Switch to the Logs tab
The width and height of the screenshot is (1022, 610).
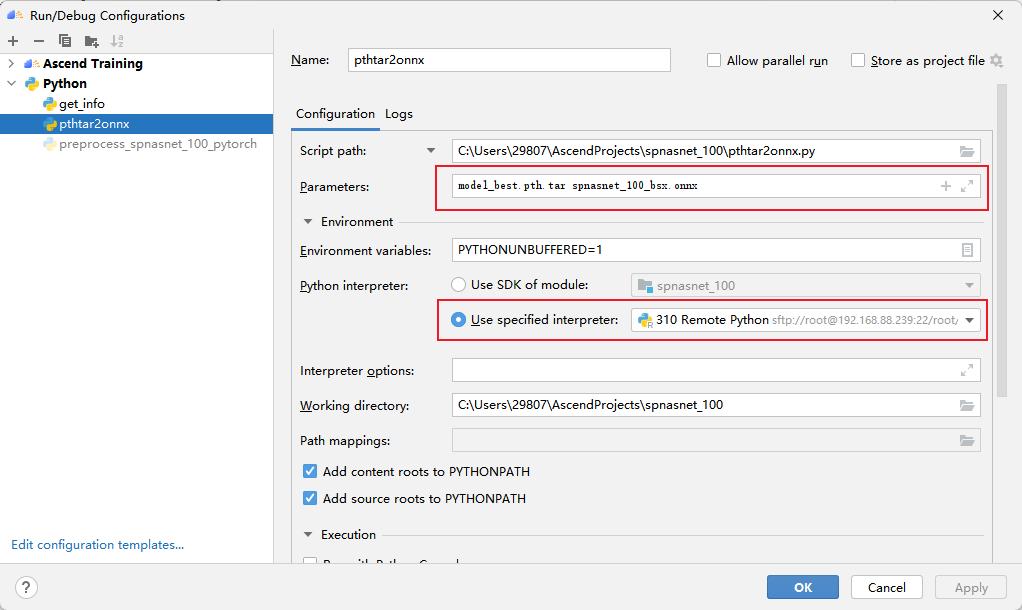coord(398,114)
